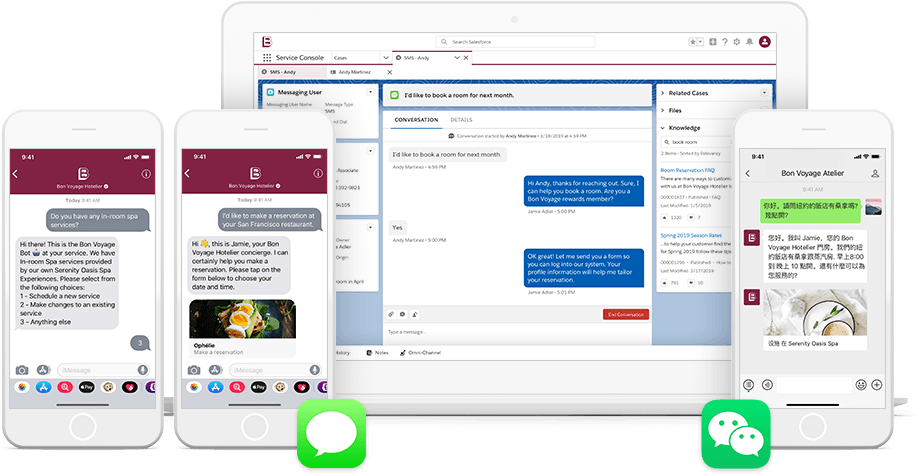Viewport: 917px width, 474px height.
Task: Tap the info icon on the leftmost phone
Action: [146, 174]
